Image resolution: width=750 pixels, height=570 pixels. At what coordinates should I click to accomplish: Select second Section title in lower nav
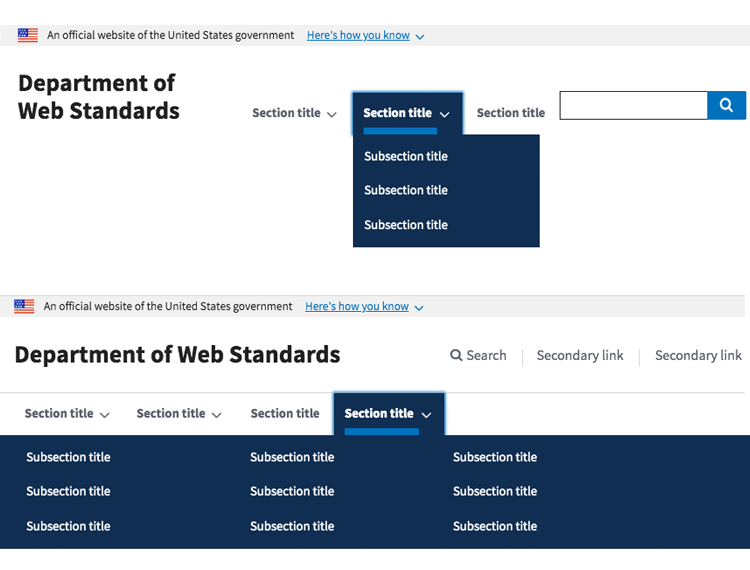[x=171, y=413]
